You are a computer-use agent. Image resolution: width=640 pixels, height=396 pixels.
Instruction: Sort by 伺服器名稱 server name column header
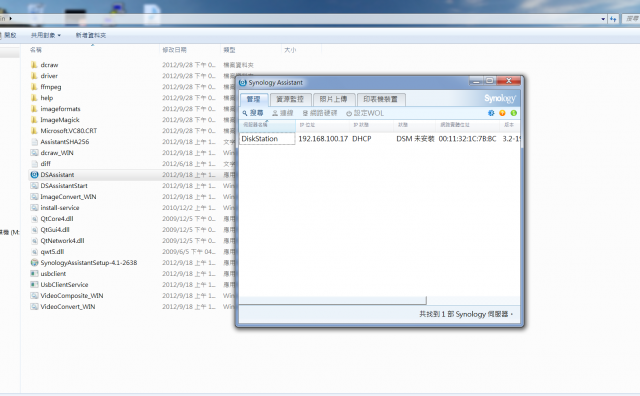tap(267, 125)
